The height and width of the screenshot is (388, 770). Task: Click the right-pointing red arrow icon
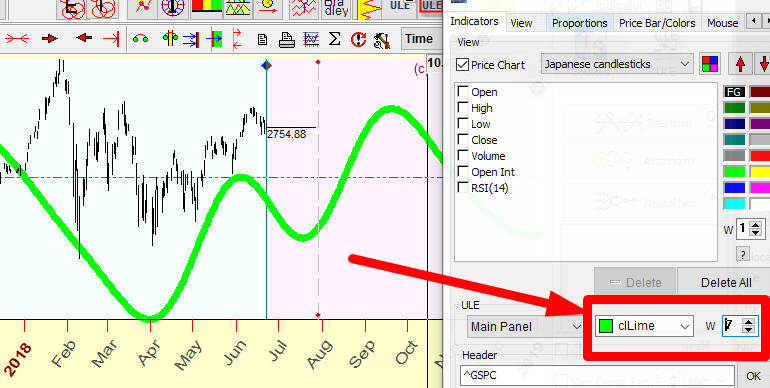tap(50, 39)
